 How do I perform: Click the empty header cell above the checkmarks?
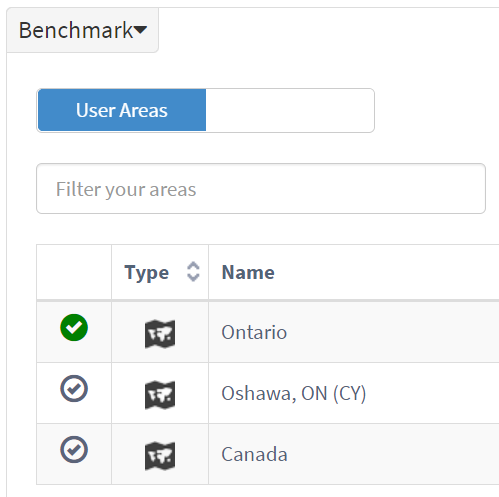(74, 272)
